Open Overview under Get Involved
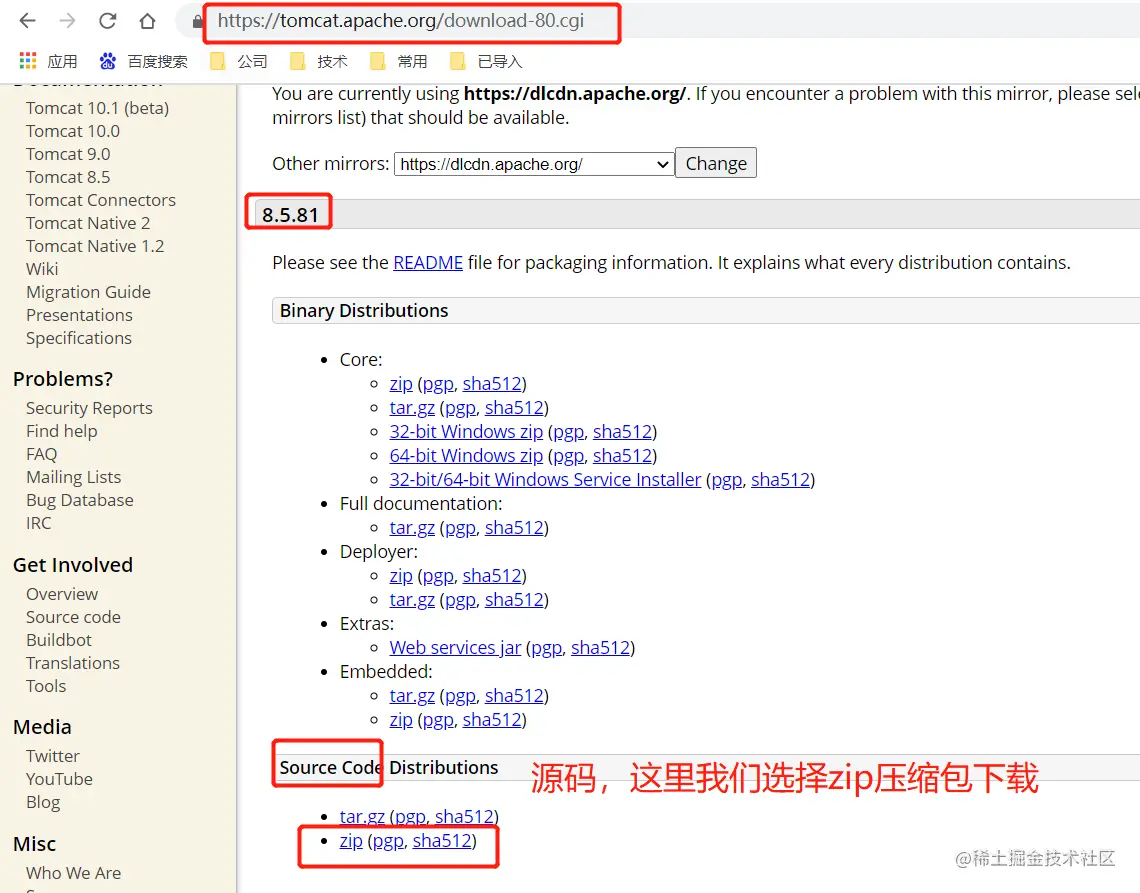1140x893 pixels. [62, 595]
